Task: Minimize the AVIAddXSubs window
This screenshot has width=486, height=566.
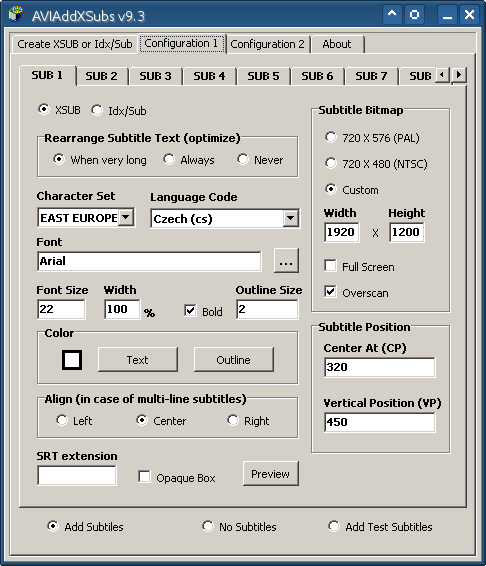Action: 447,14
